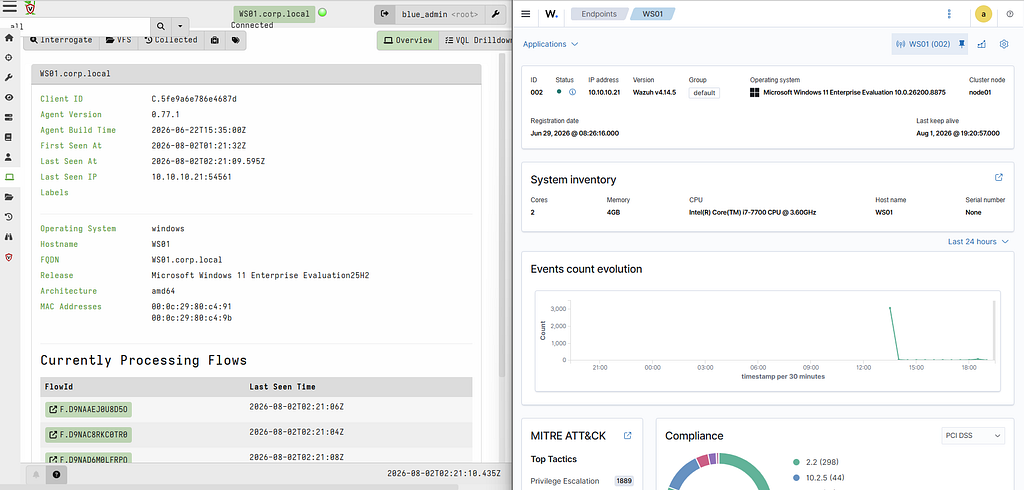Select Host Information laptop icon in sidebar
The width and height of the screenshot is (1024, 490).
point(8,177)
